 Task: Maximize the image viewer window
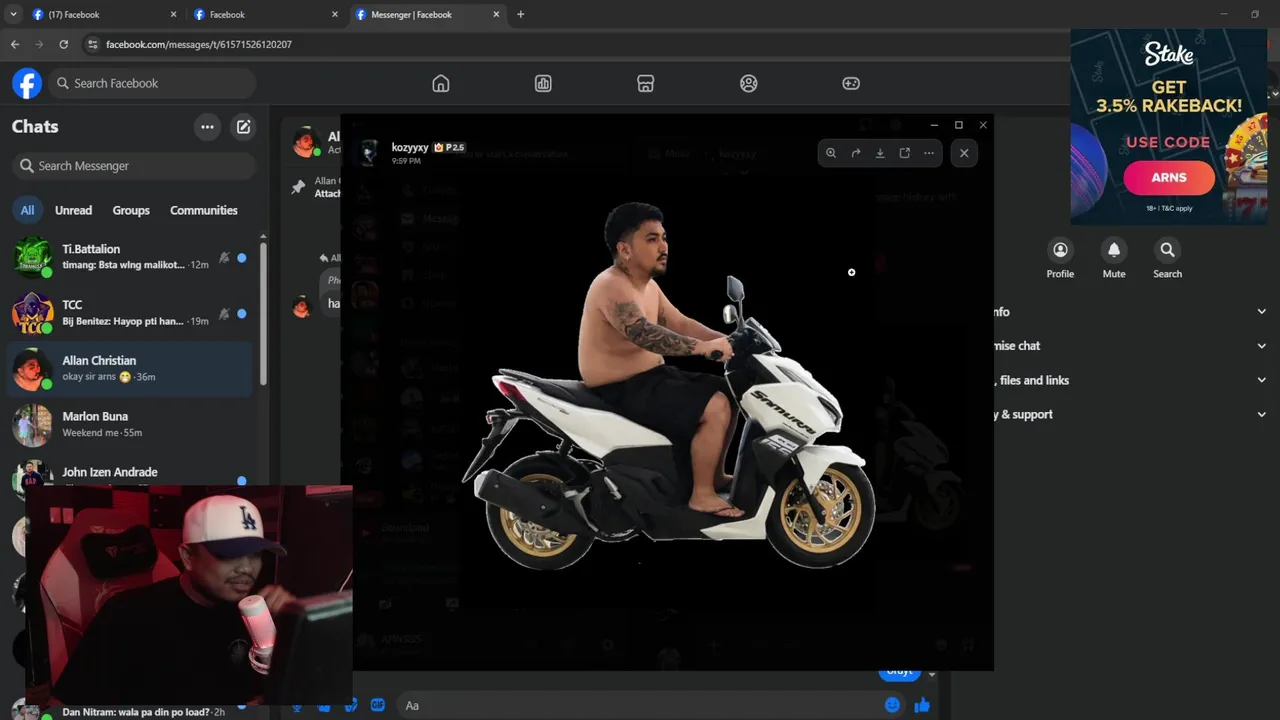pyautogui.click(x=958, y=125)
